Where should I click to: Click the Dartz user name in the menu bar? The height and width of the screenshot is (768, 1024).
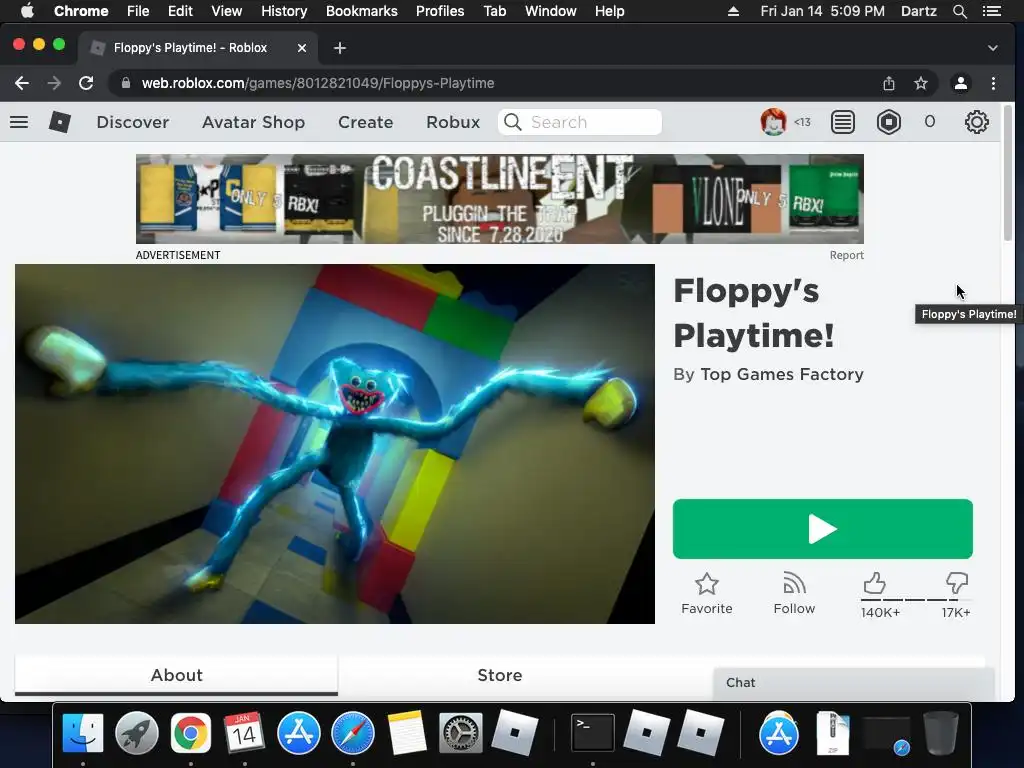(918, 11)
